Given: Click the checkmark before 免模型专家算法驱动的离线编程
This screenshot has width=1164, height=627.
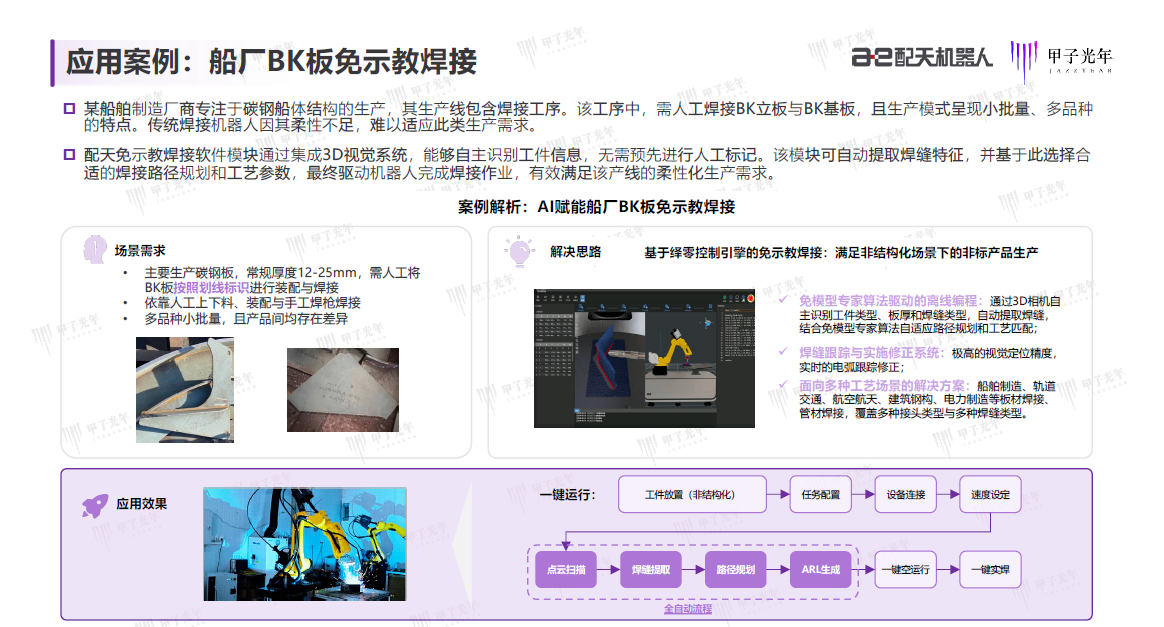Looking at the screenshot, I should pos(784,299).
